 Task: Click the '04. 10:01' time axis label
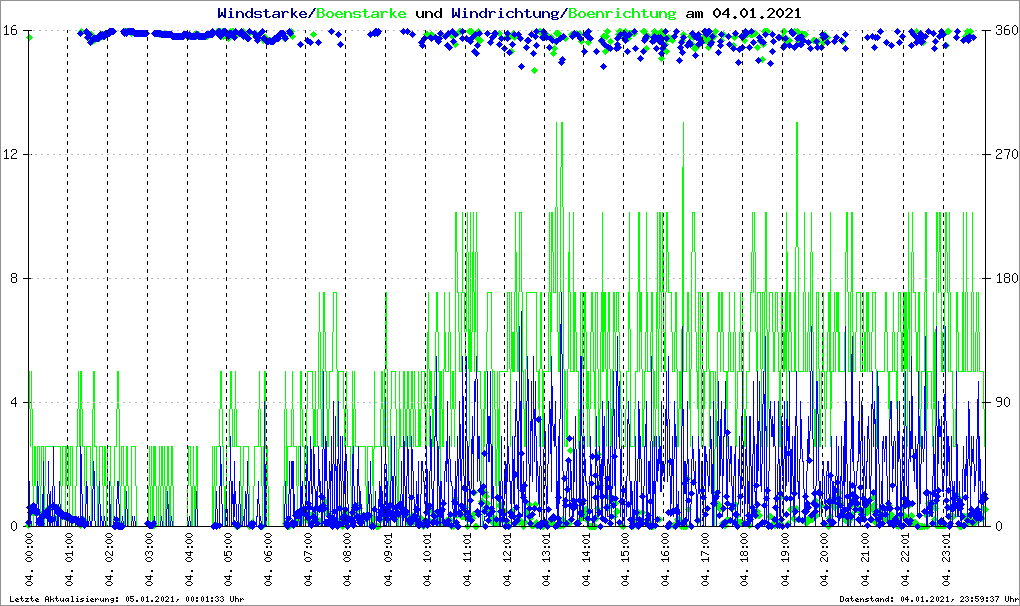click(427, 560)
